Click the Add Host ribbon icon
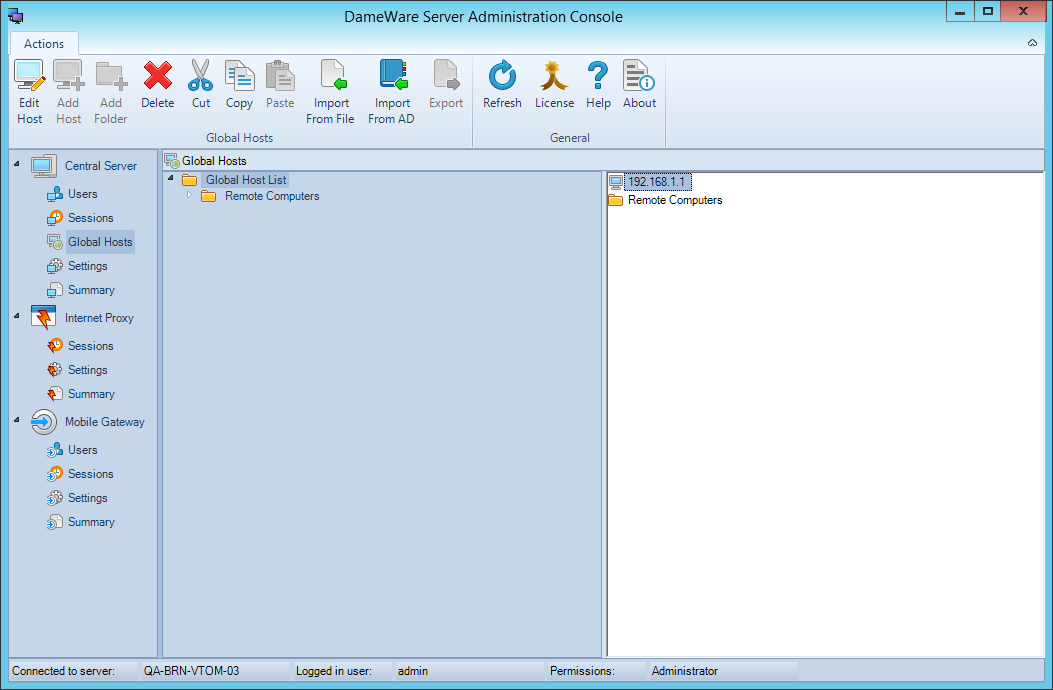The height and width of the screenshot is (690, 1053). coord(68,92)
